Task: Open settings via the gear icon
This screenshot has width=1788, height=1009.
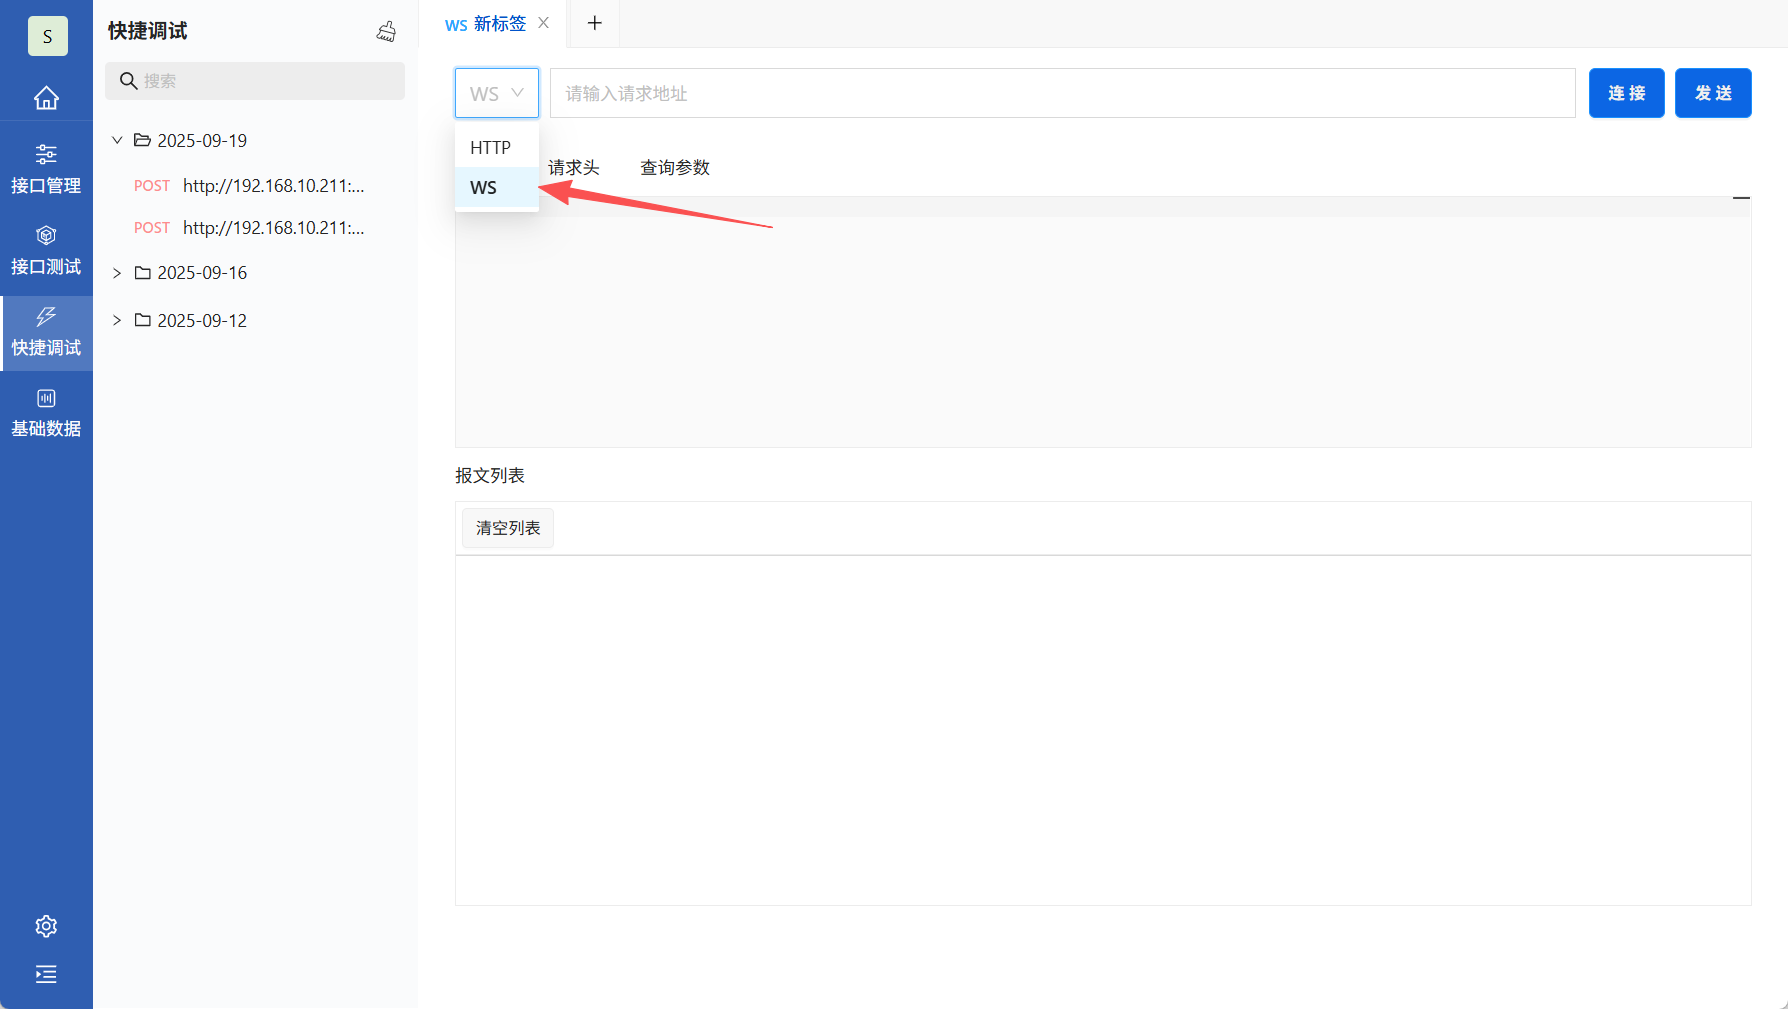Action: 46,926
